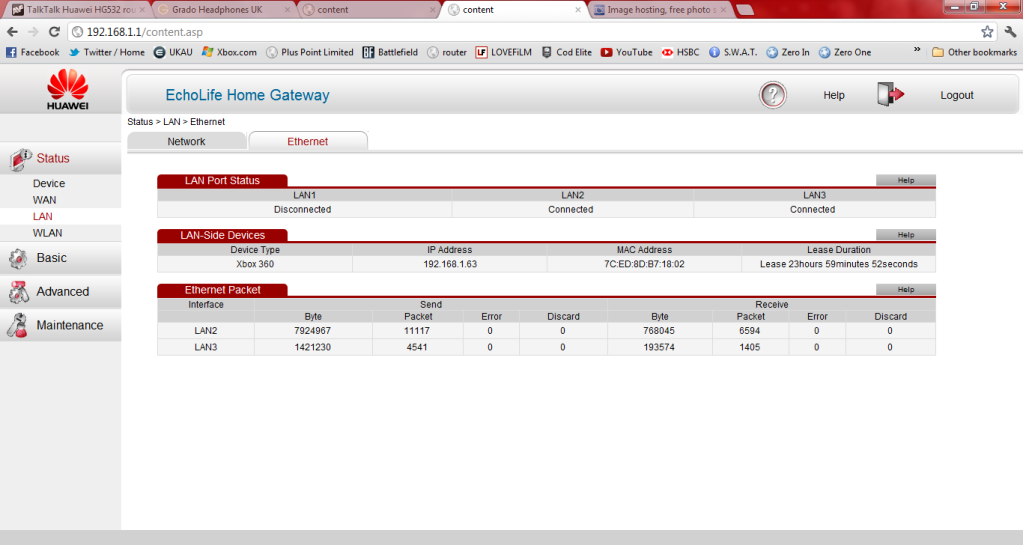Click the IP address 192.168.1.63
Screen dimensions: 1023x545
click(x=450, y=264)
